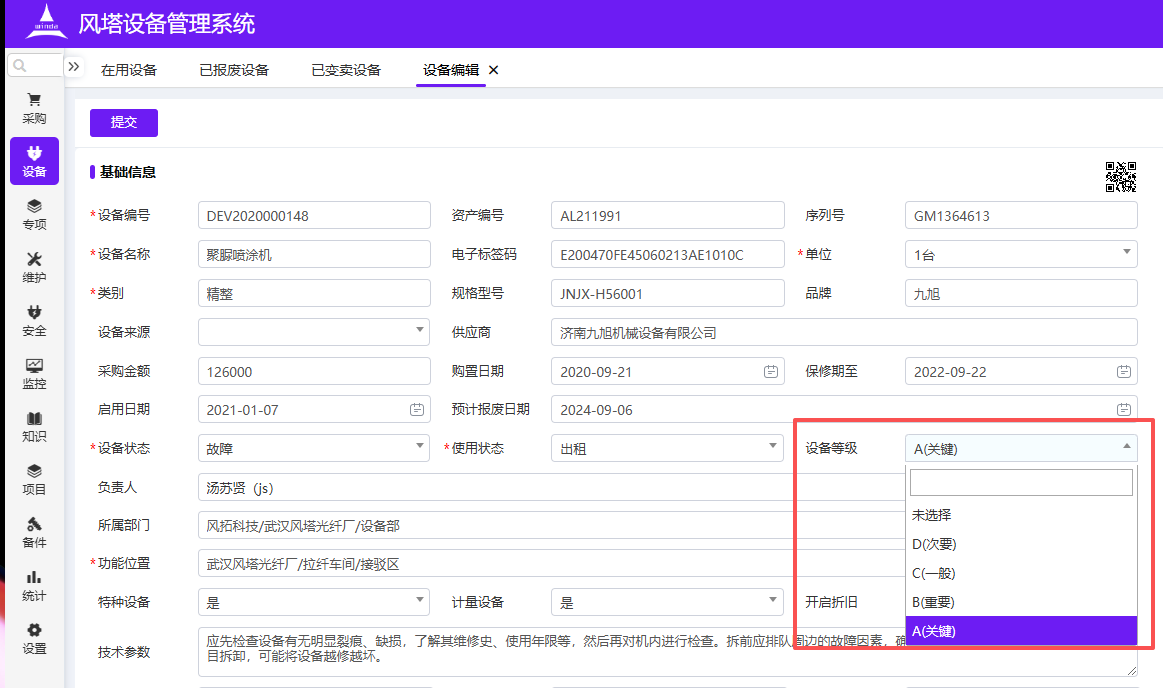Image resolution: width=1163 pixels, height=688 pixels.
Task: Choose B(重要) in equipment level list
Action: click(x=1021, y=602)
